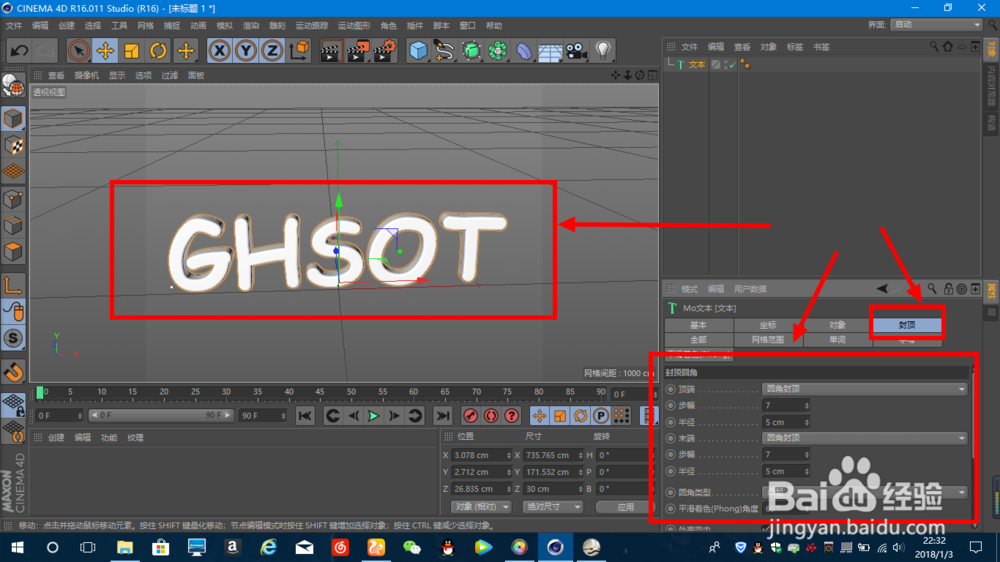This screenshot has width=1000, height=562.
Task: Click the record keyframe red icon
Action: tap(471, 416)
